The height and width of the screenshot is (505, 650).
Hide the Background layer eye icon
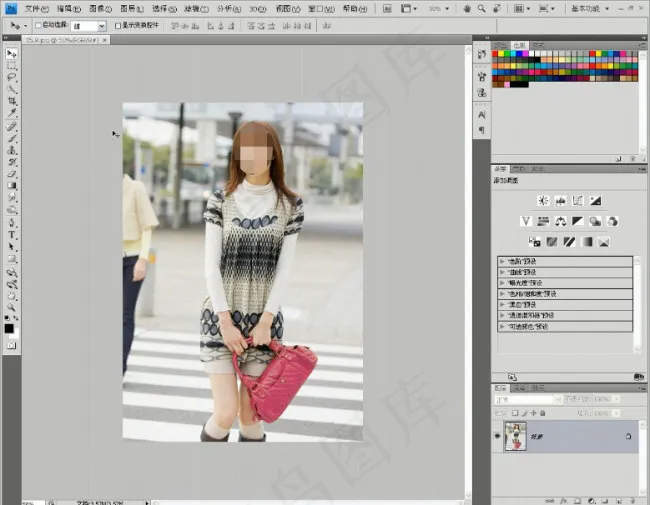[497, 435]
